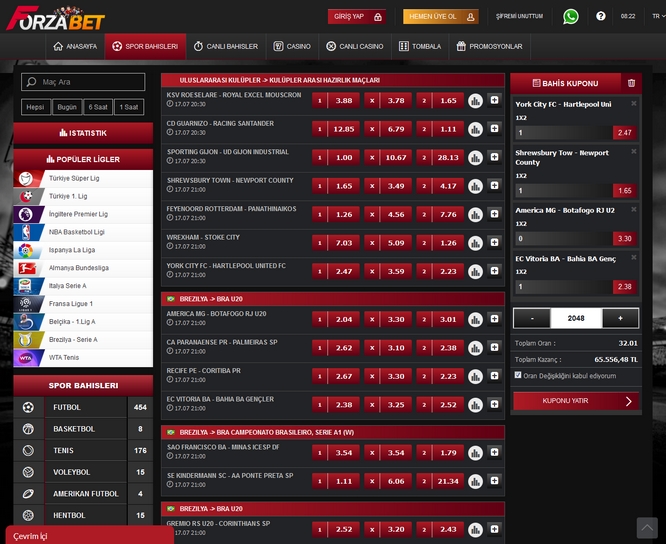This screenshot has width=666, height=544.
Task: Open Tombala tab
Action: (x=420, y=46)
